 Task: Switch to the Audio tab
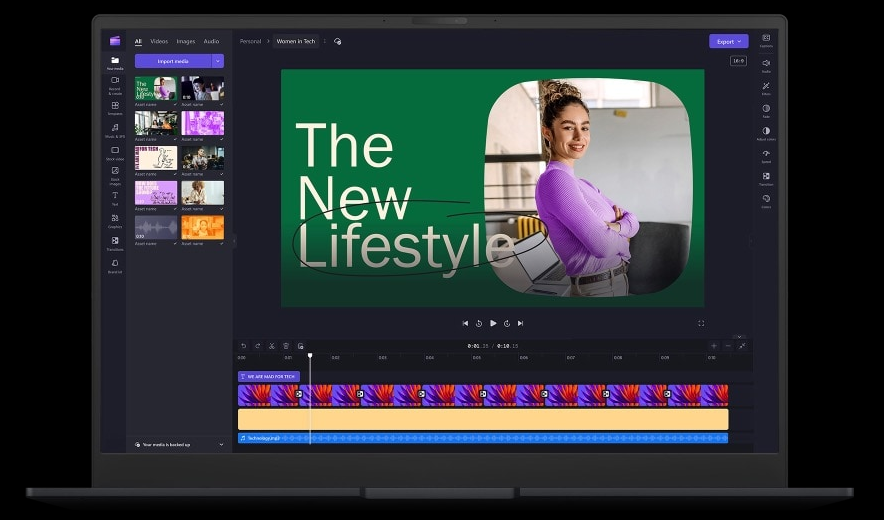point(211,41)
